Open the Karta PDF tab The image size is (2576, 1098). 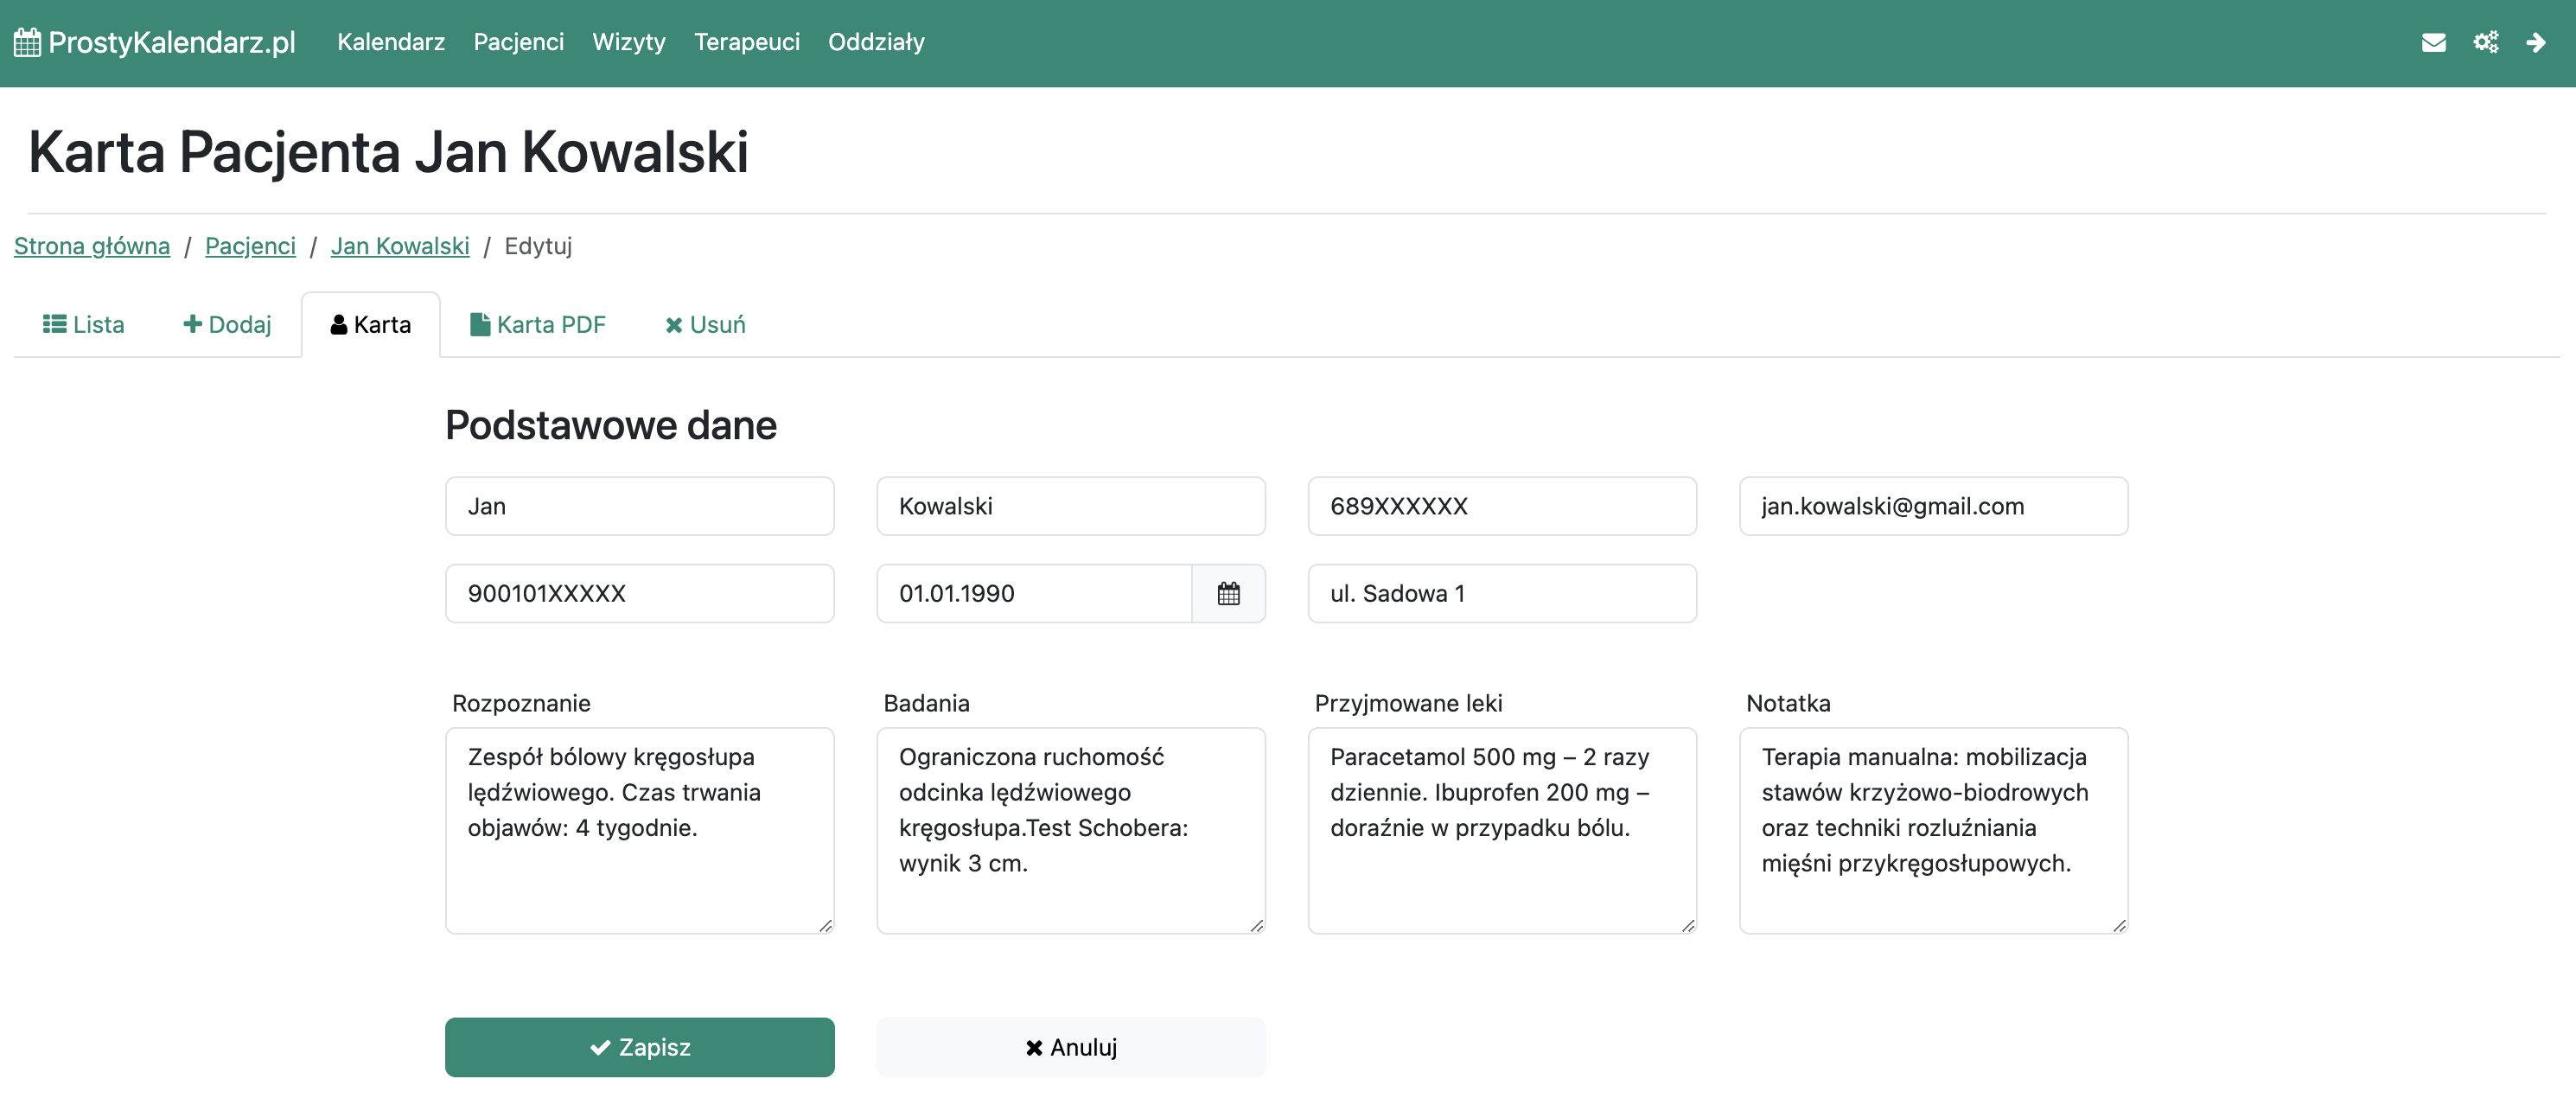(x=538, y=325)
